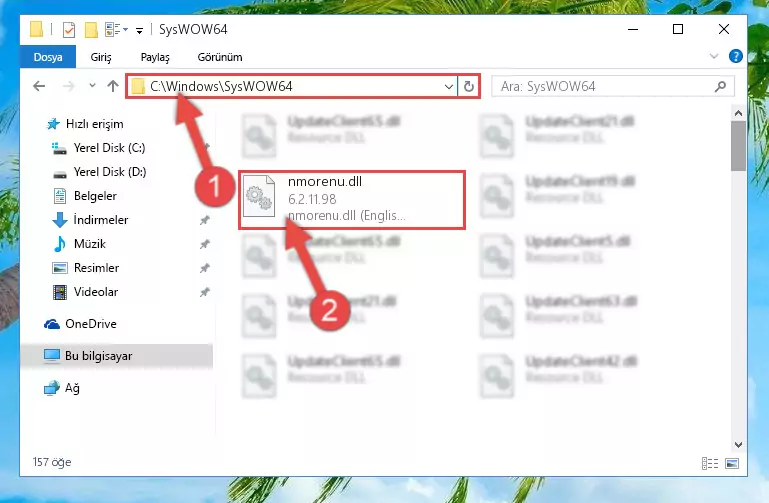The image size is (769, 503).
Task: Open Help with the blue question icon
Action: click(x=736, y=56)
